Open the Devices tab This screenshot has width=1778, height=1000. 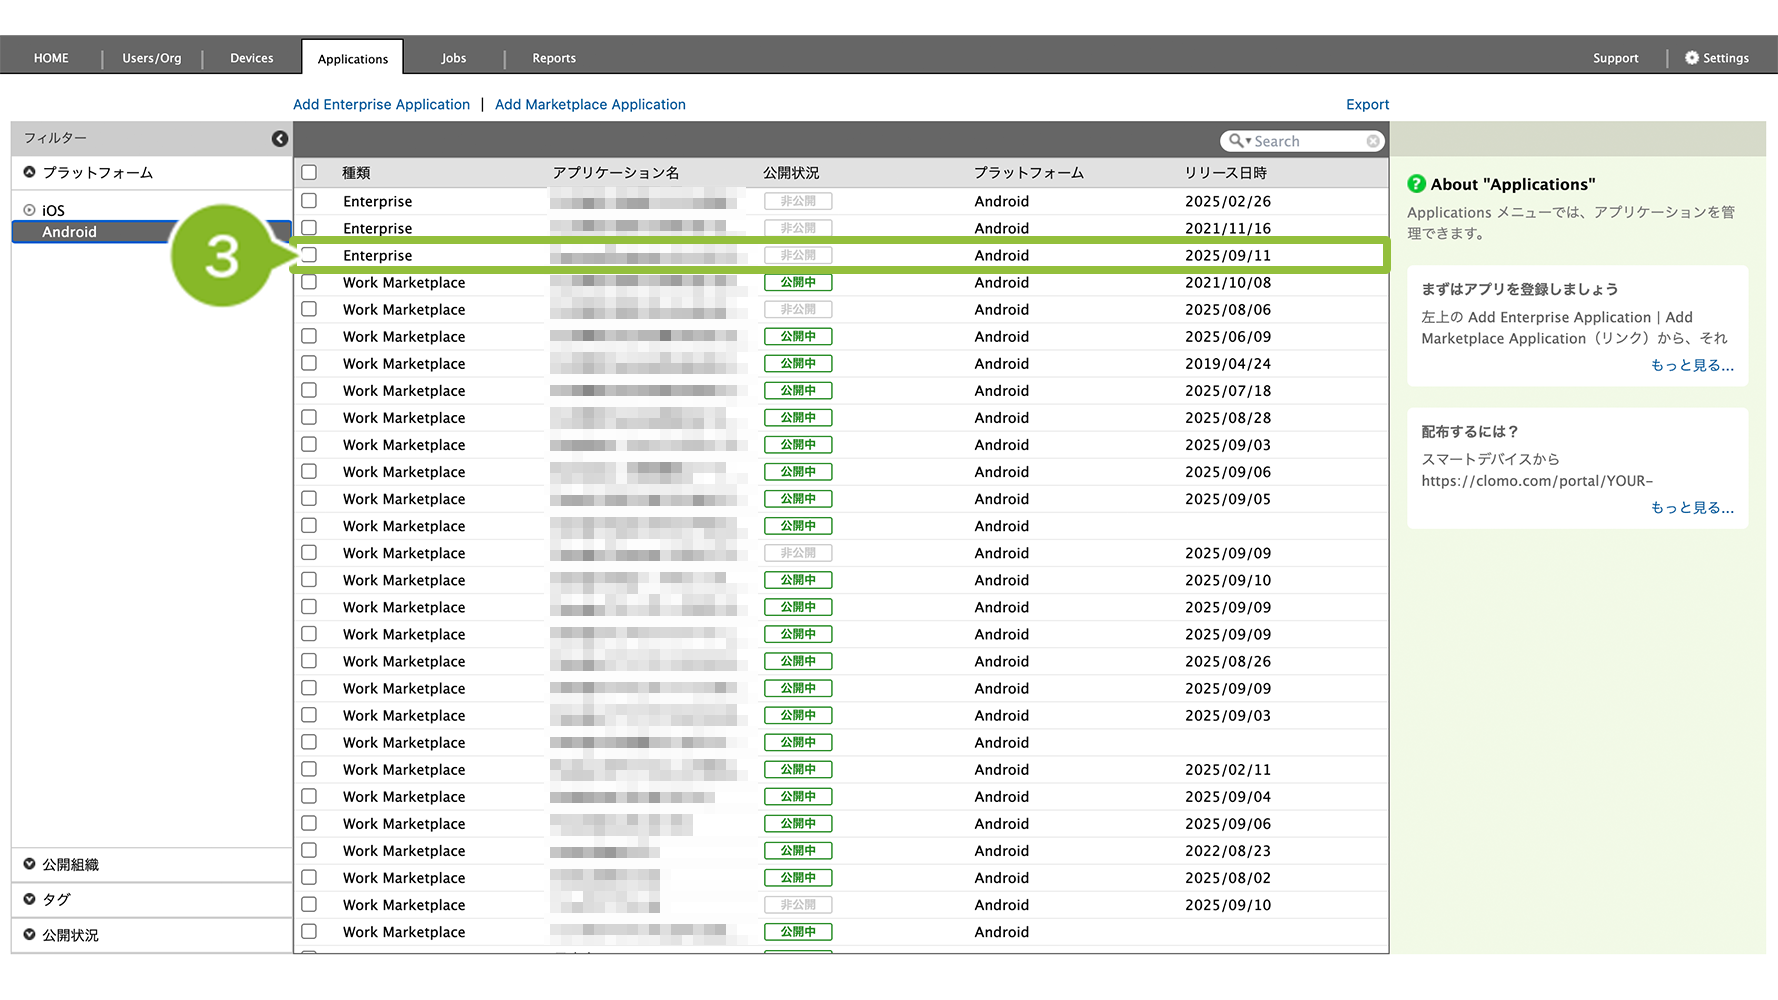(251, 58)
